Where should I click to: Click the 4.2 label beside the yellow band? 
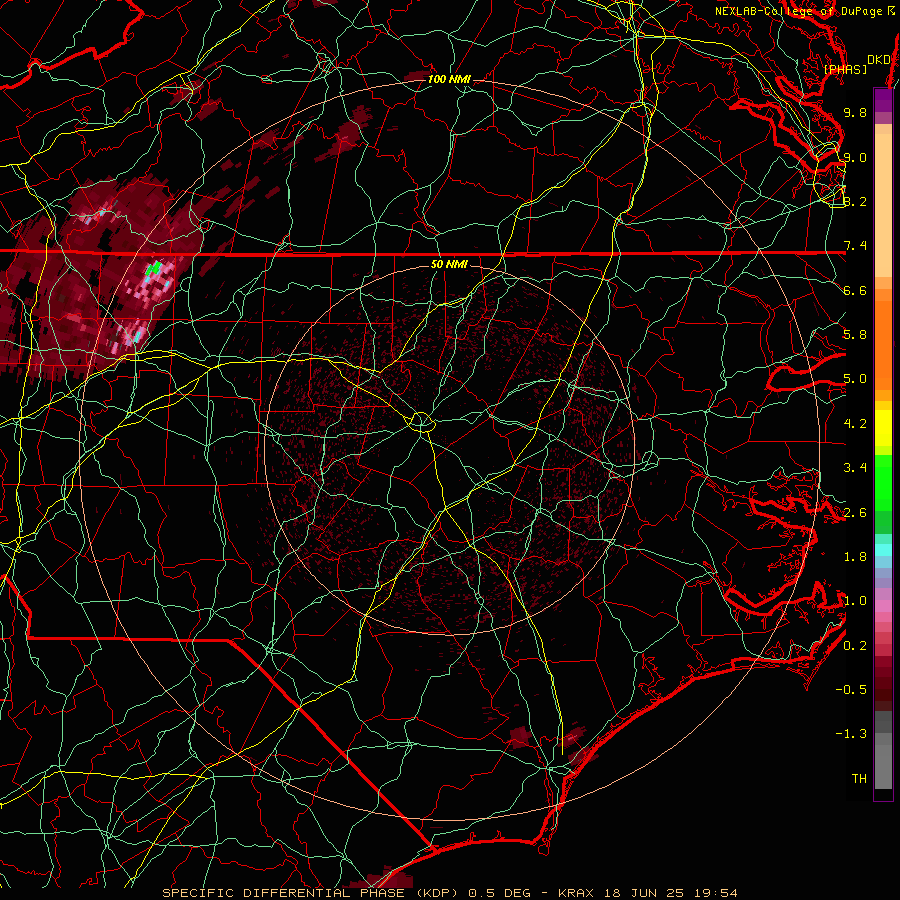click(x=855, y=424)
